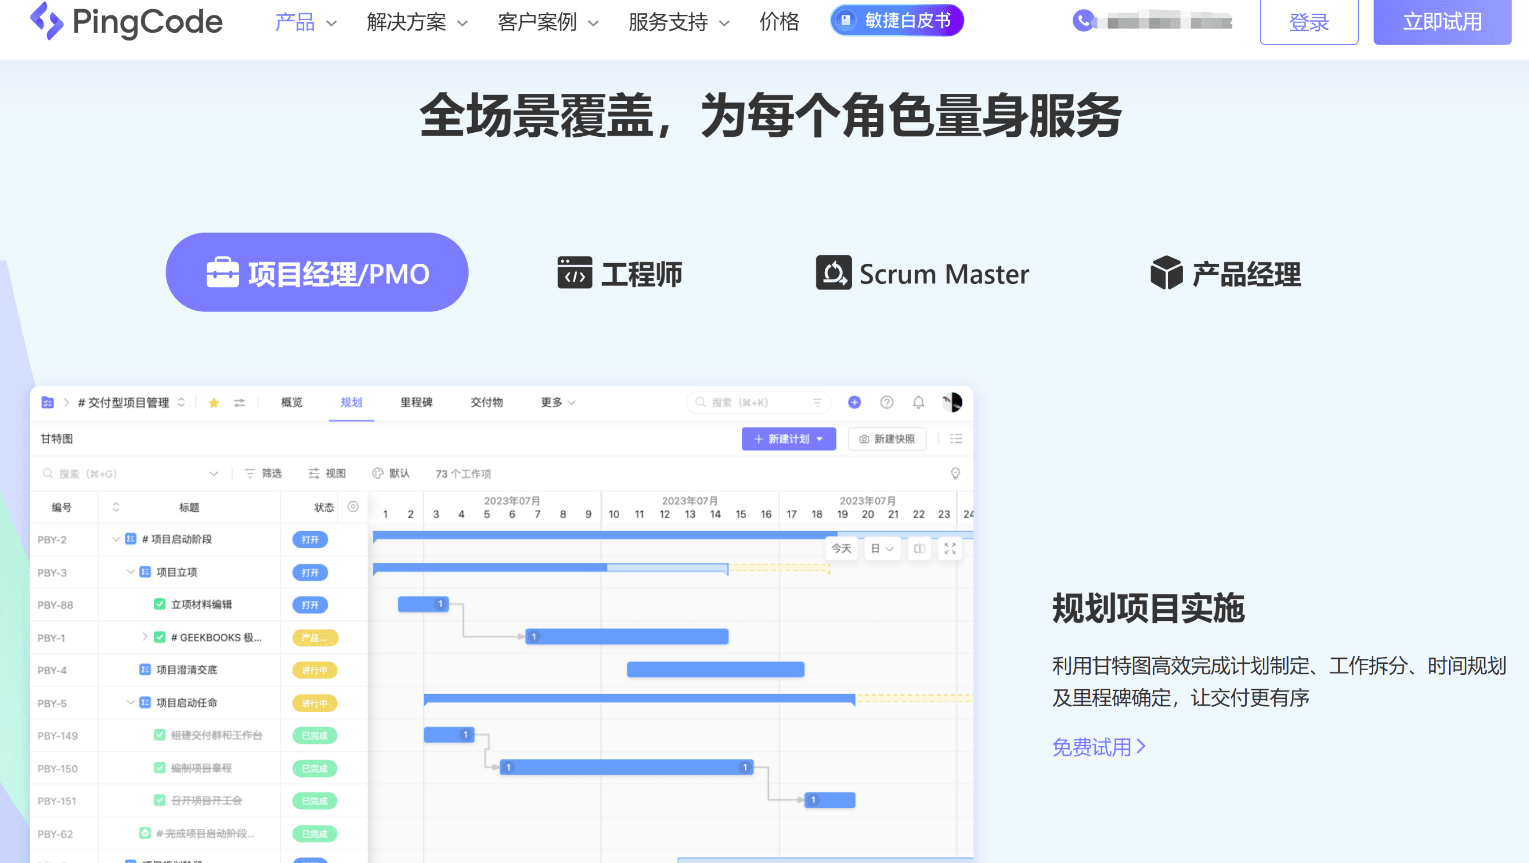Click the 登录 button
This screenshot has height=863, width=1529.
click(x=1309, y=22)
